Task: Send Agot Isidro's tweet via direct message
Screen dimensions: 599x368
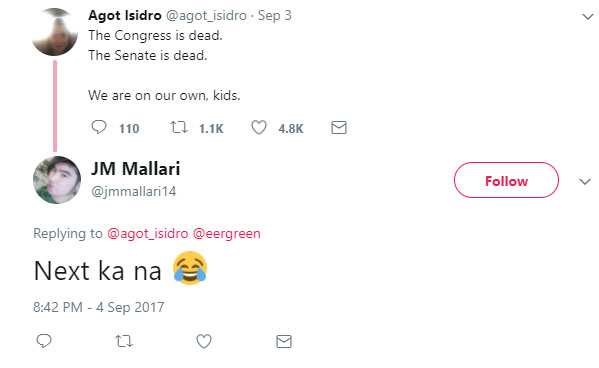Action: tap(339, 127)
